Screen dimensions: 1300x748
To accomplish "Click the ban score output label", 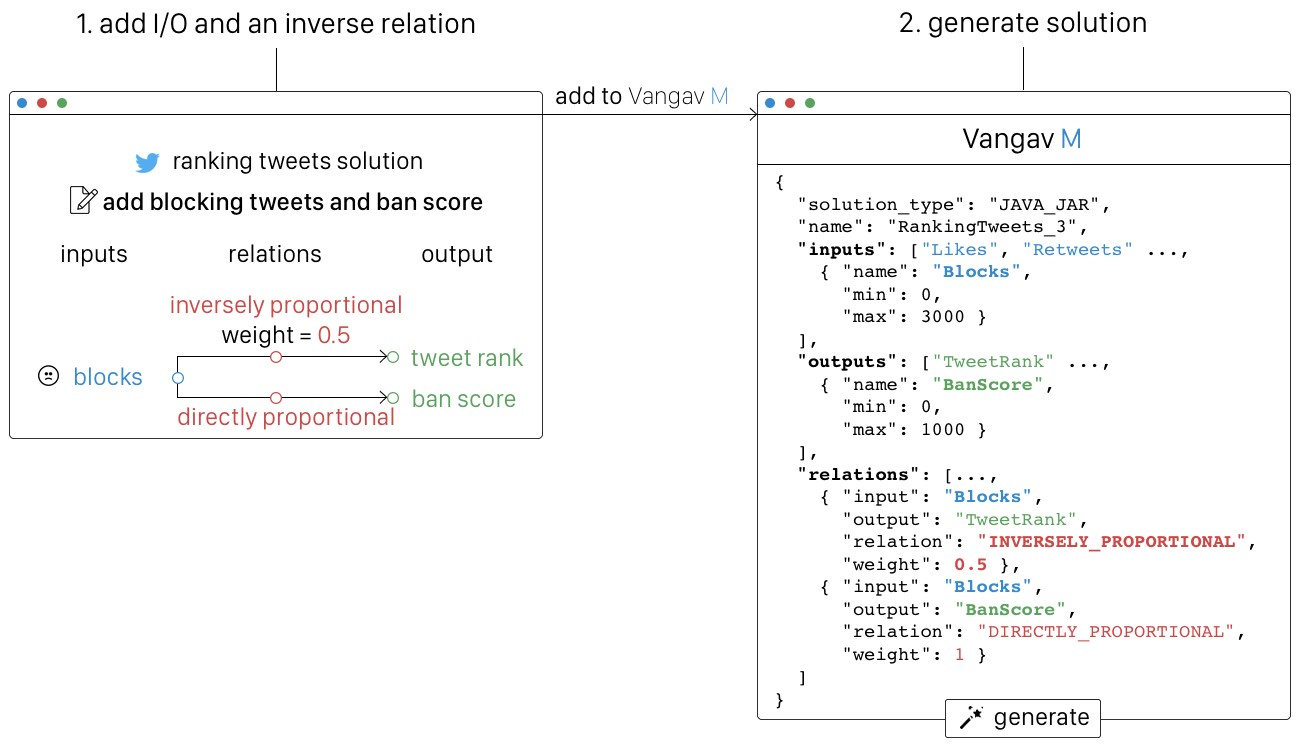I will (x=464, y=399).
